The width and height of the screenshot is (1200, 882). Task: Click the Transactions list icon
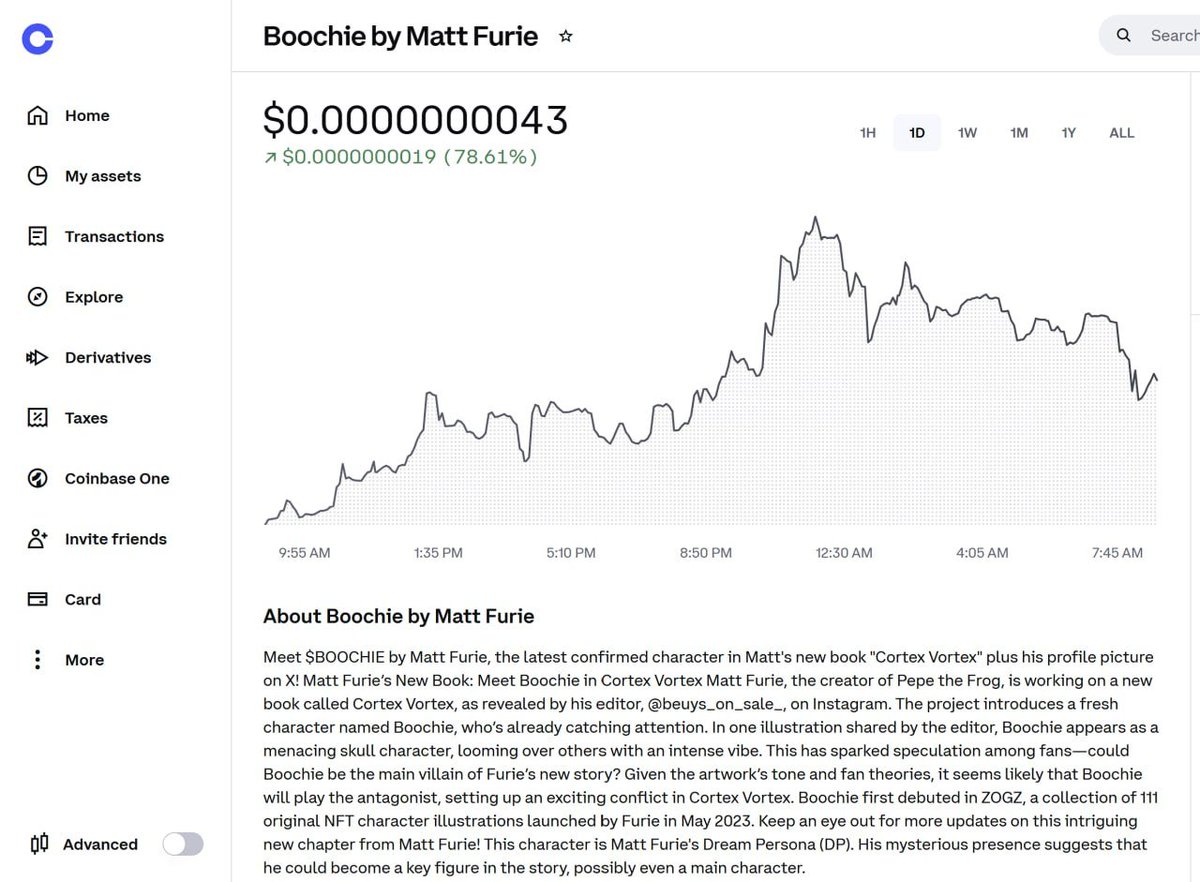click(37, 237)
